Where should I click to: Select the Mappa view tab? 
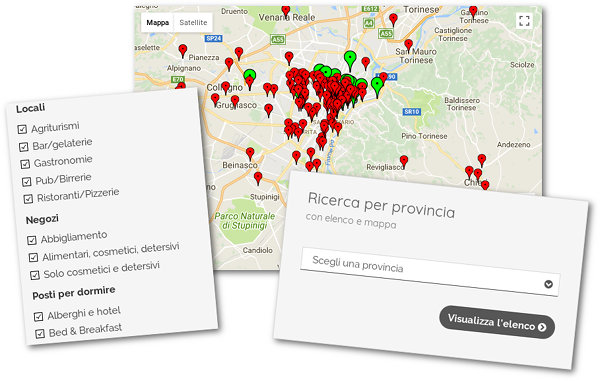[158, 23]
